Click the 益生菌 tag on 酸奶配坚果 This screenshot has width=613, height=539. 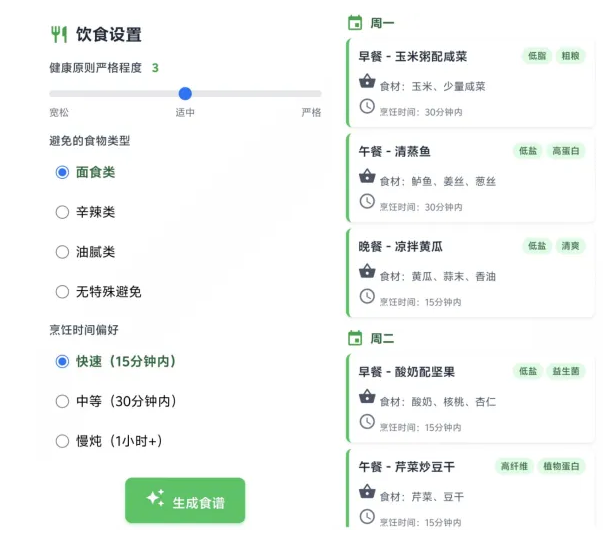(x=567, y=371)
